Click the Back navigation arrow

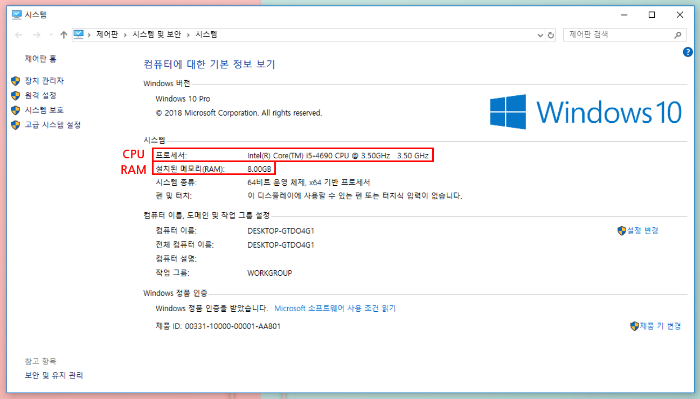[19, 35]
